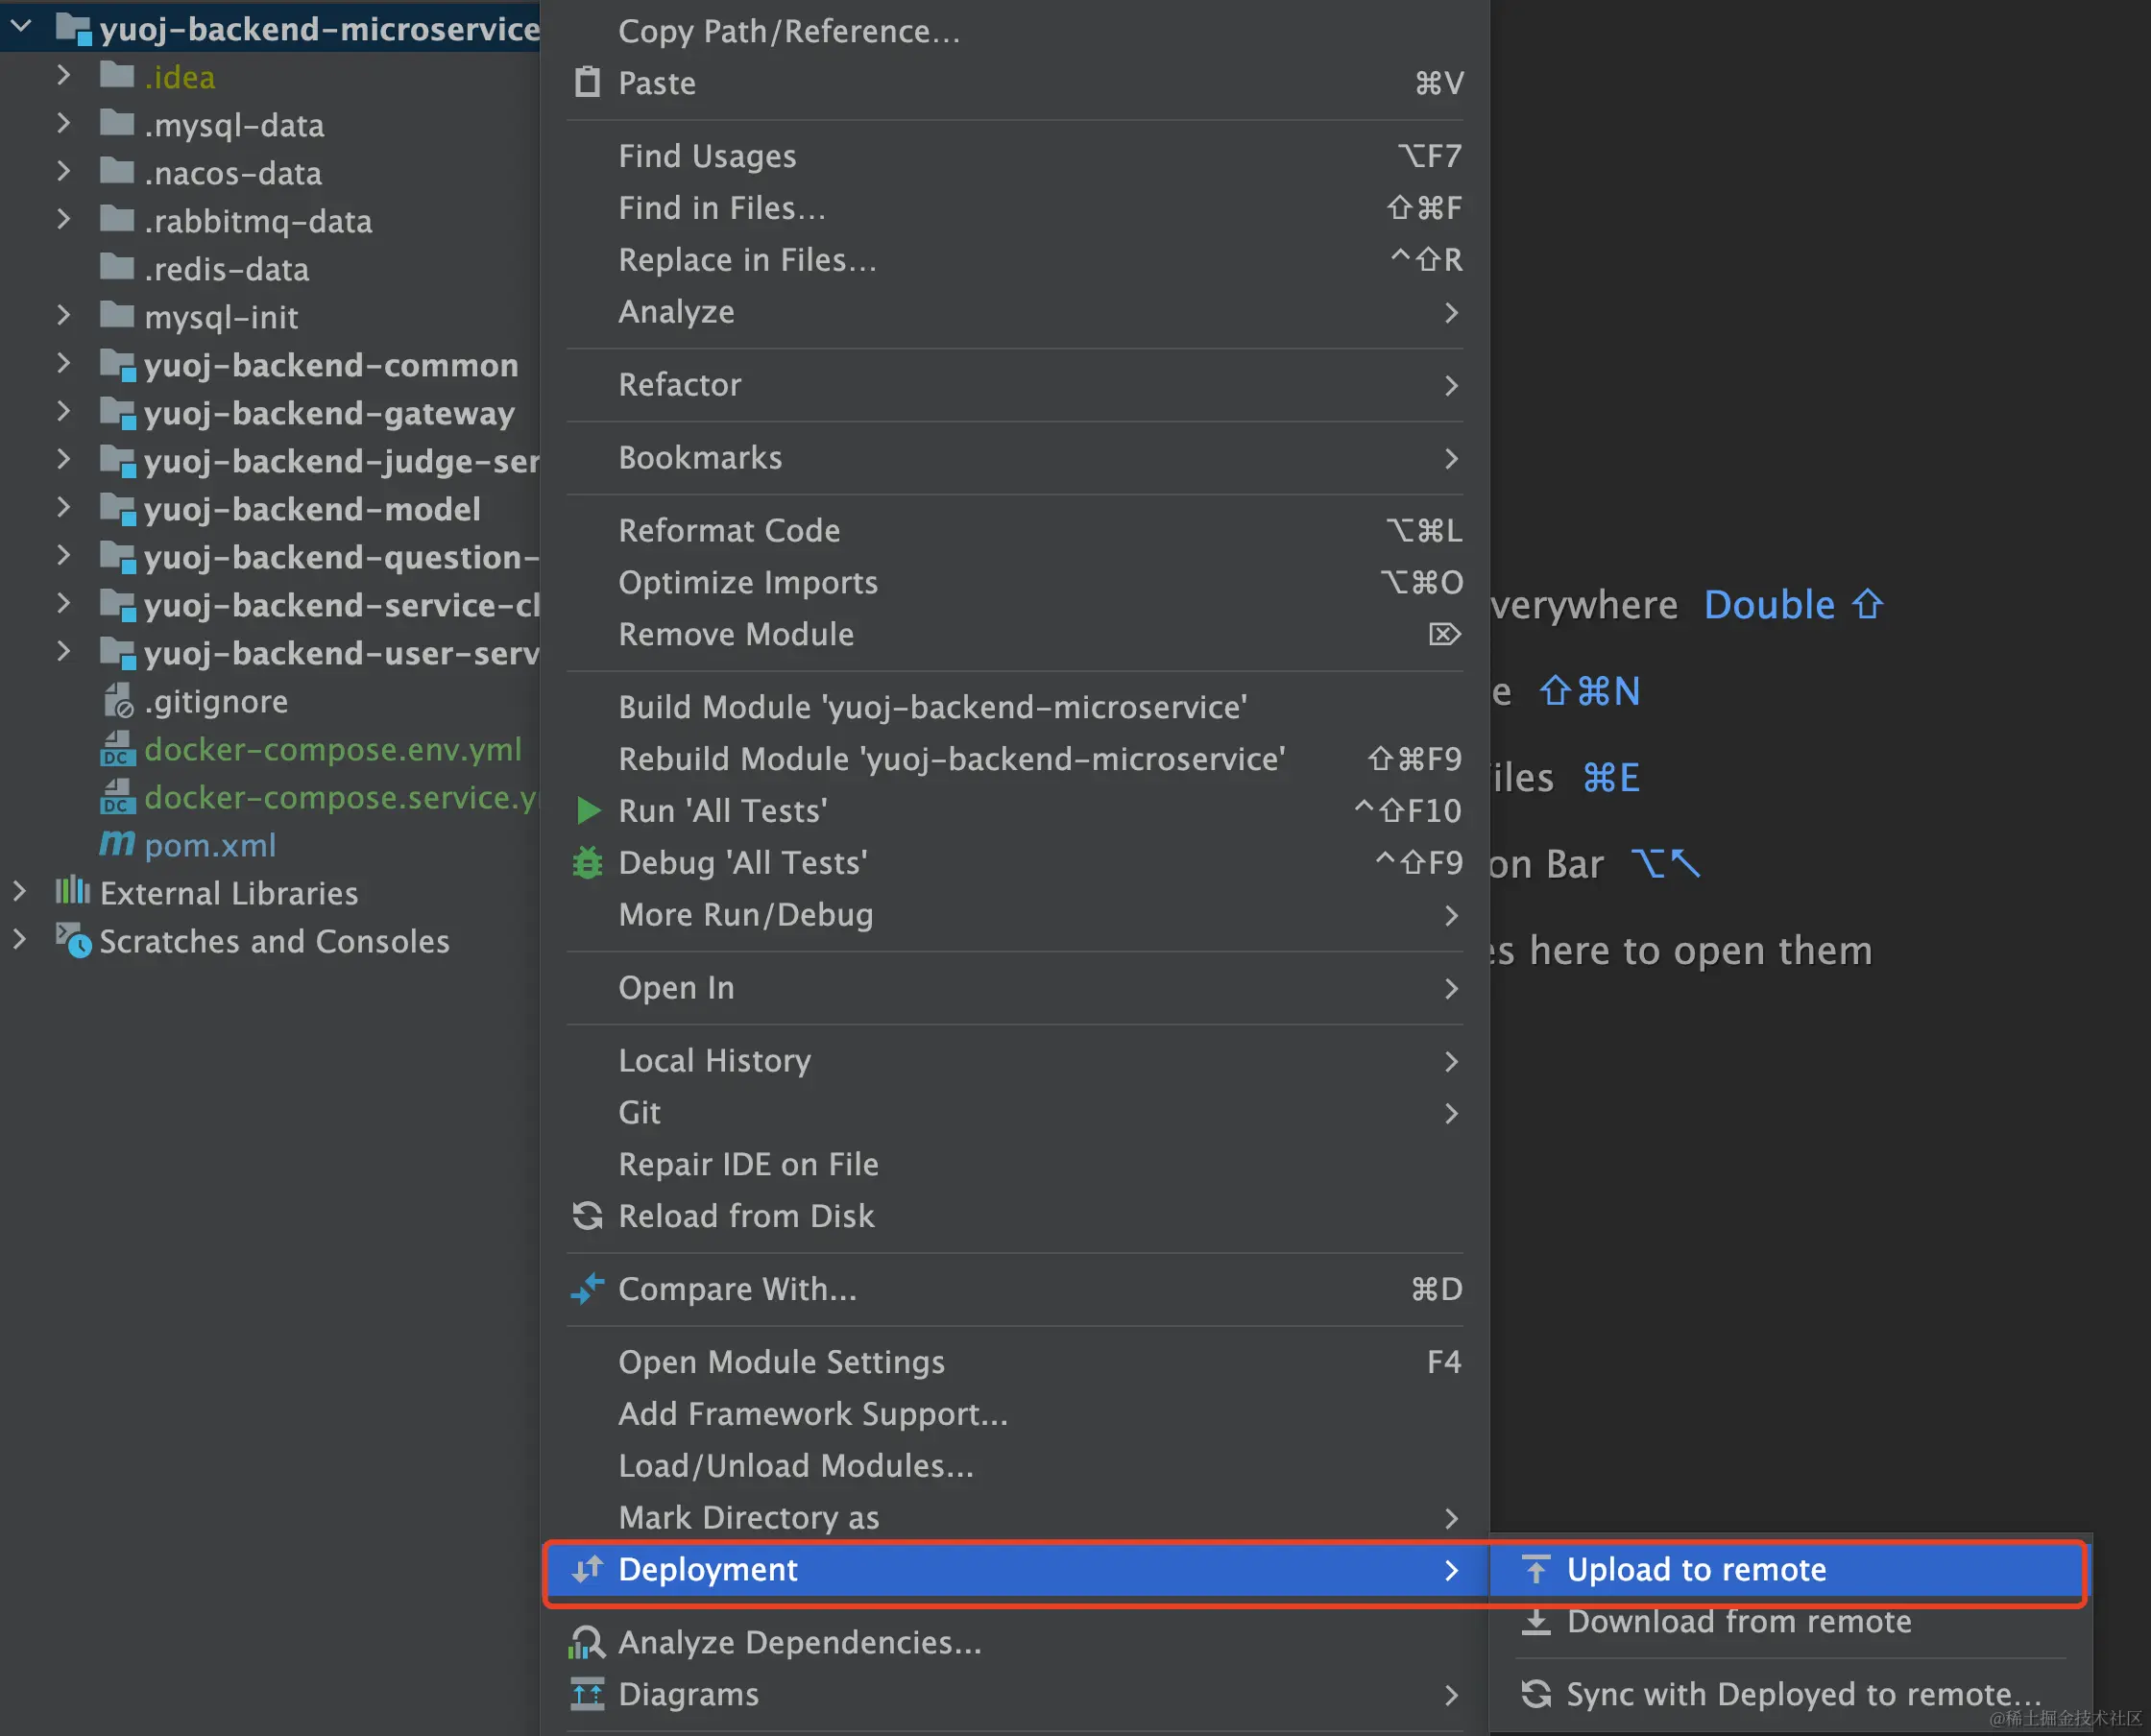Click the green Run 'All Tests' play icon

pyautogui.click(x=588, y=811)
